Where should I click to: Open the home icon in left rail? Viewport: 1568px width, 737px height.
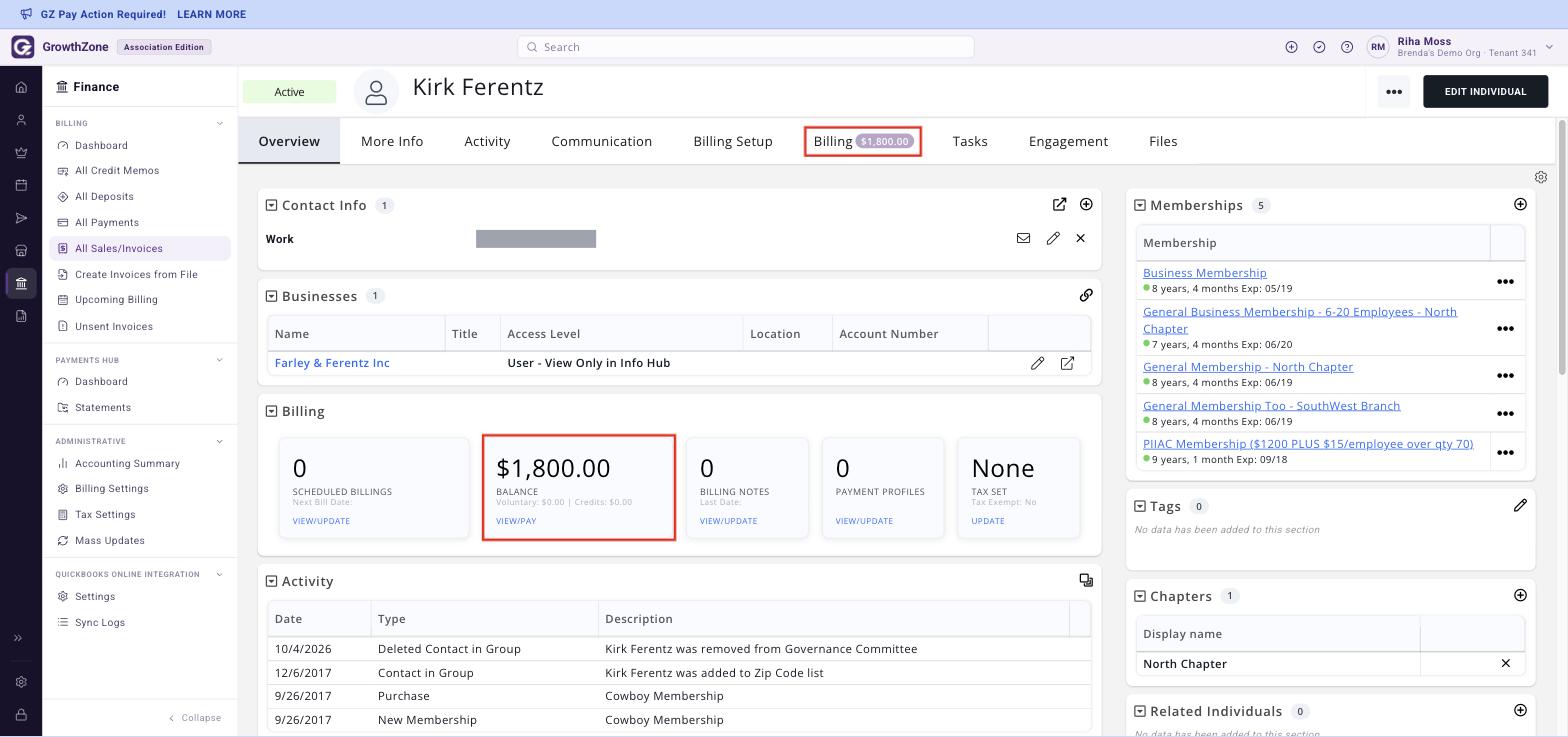[21, 87]
